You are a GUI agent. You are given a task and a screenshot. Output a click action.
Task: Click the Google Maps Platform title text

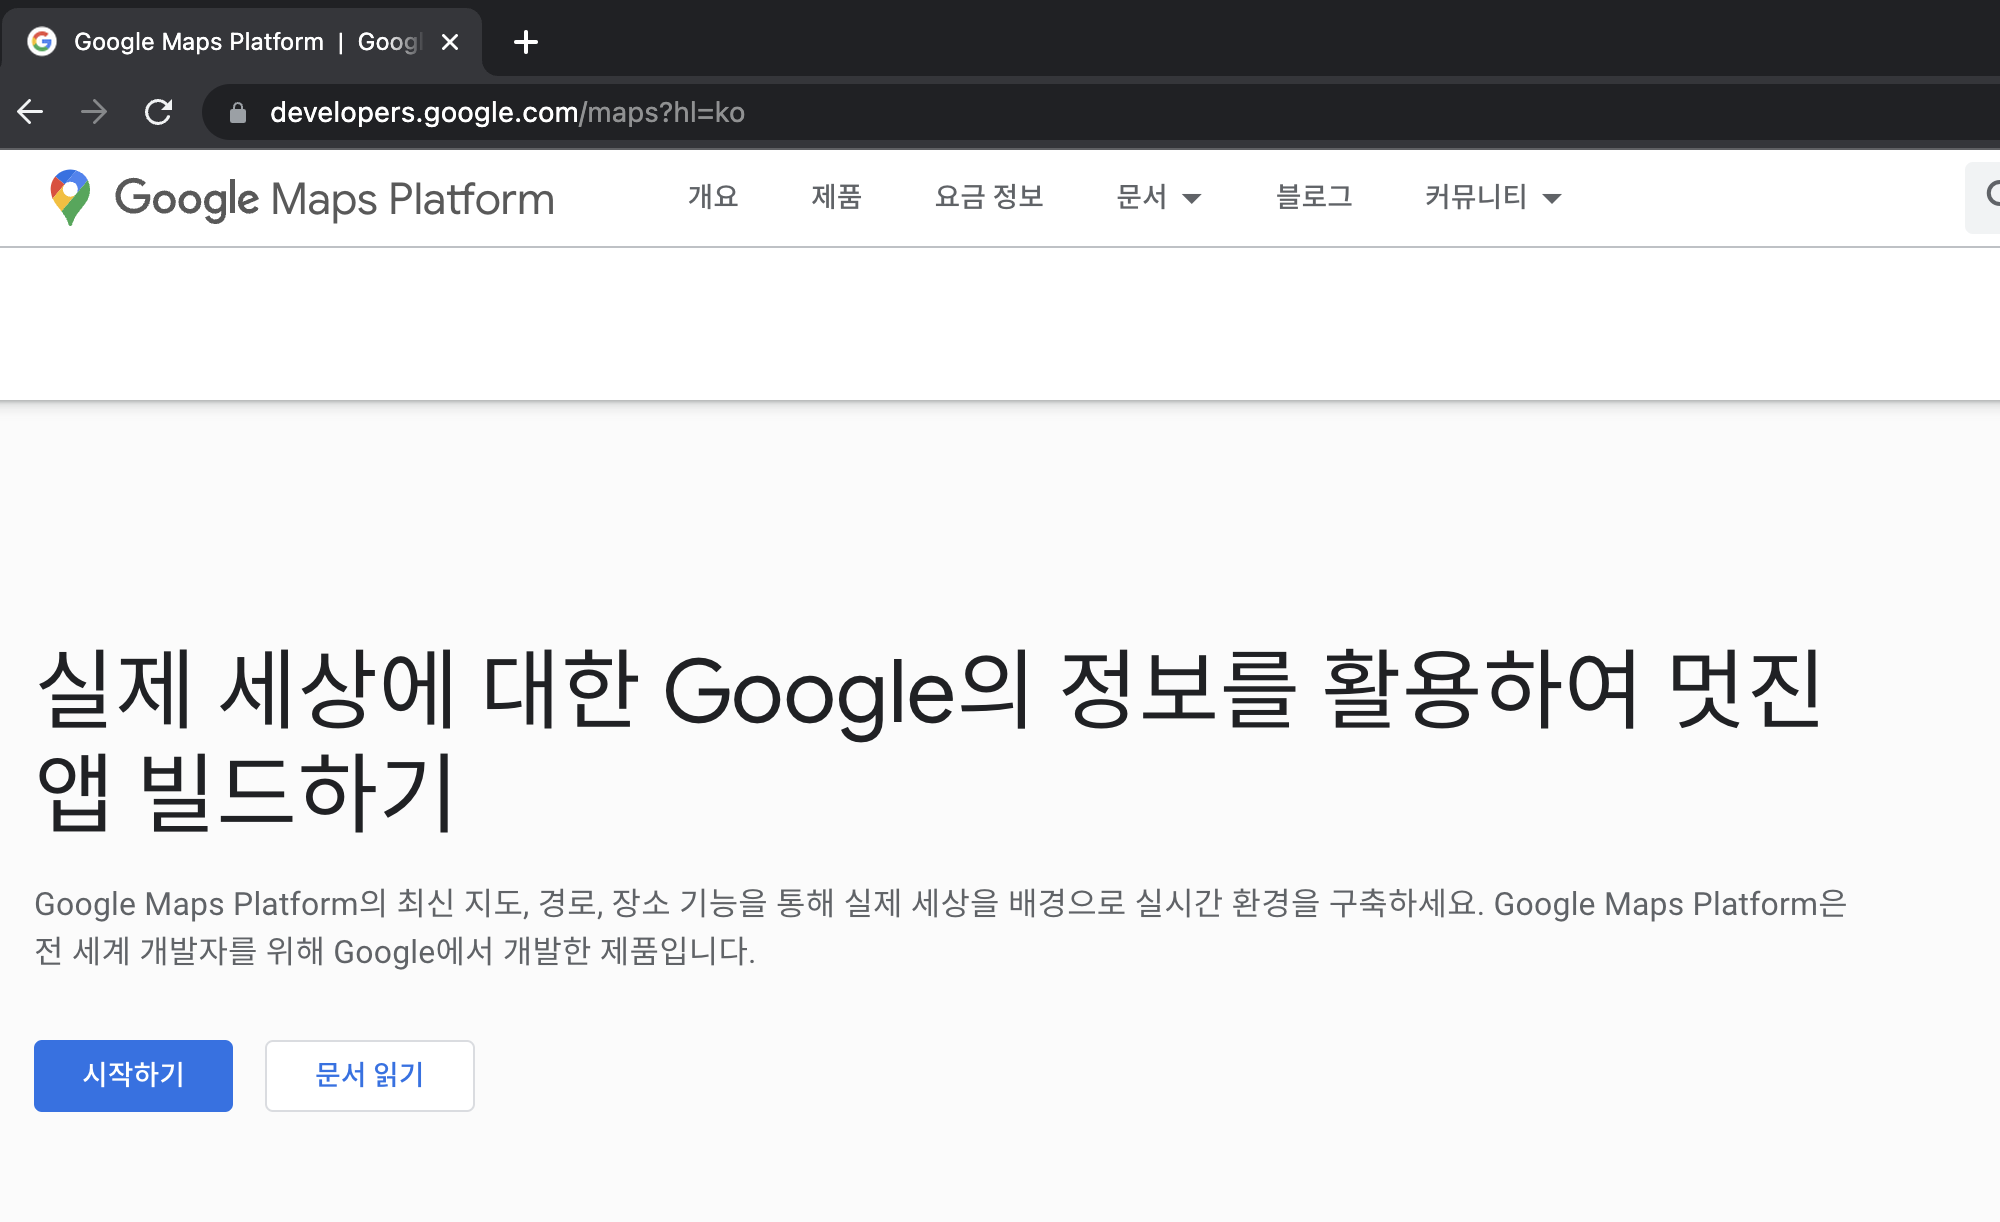point(334,198)
